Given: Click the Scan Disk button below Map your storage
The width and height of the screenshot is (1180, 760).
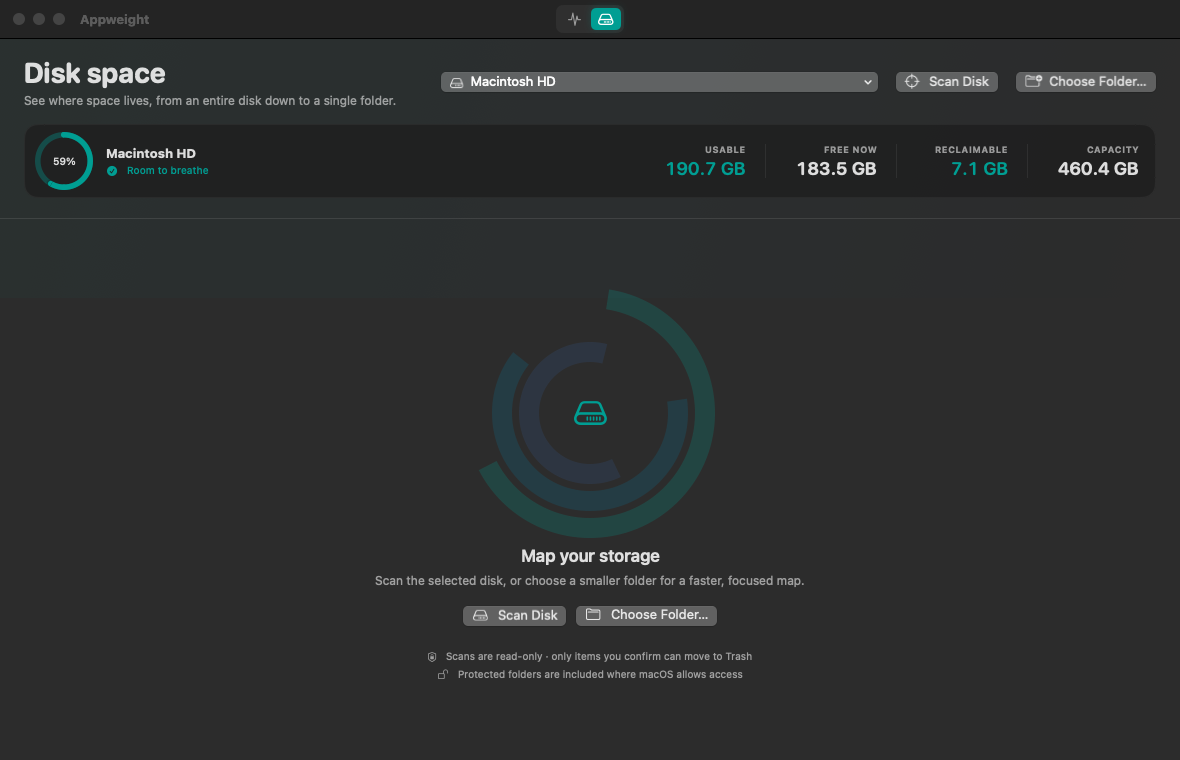Looking at the screenshot, I should click(515, 616).
